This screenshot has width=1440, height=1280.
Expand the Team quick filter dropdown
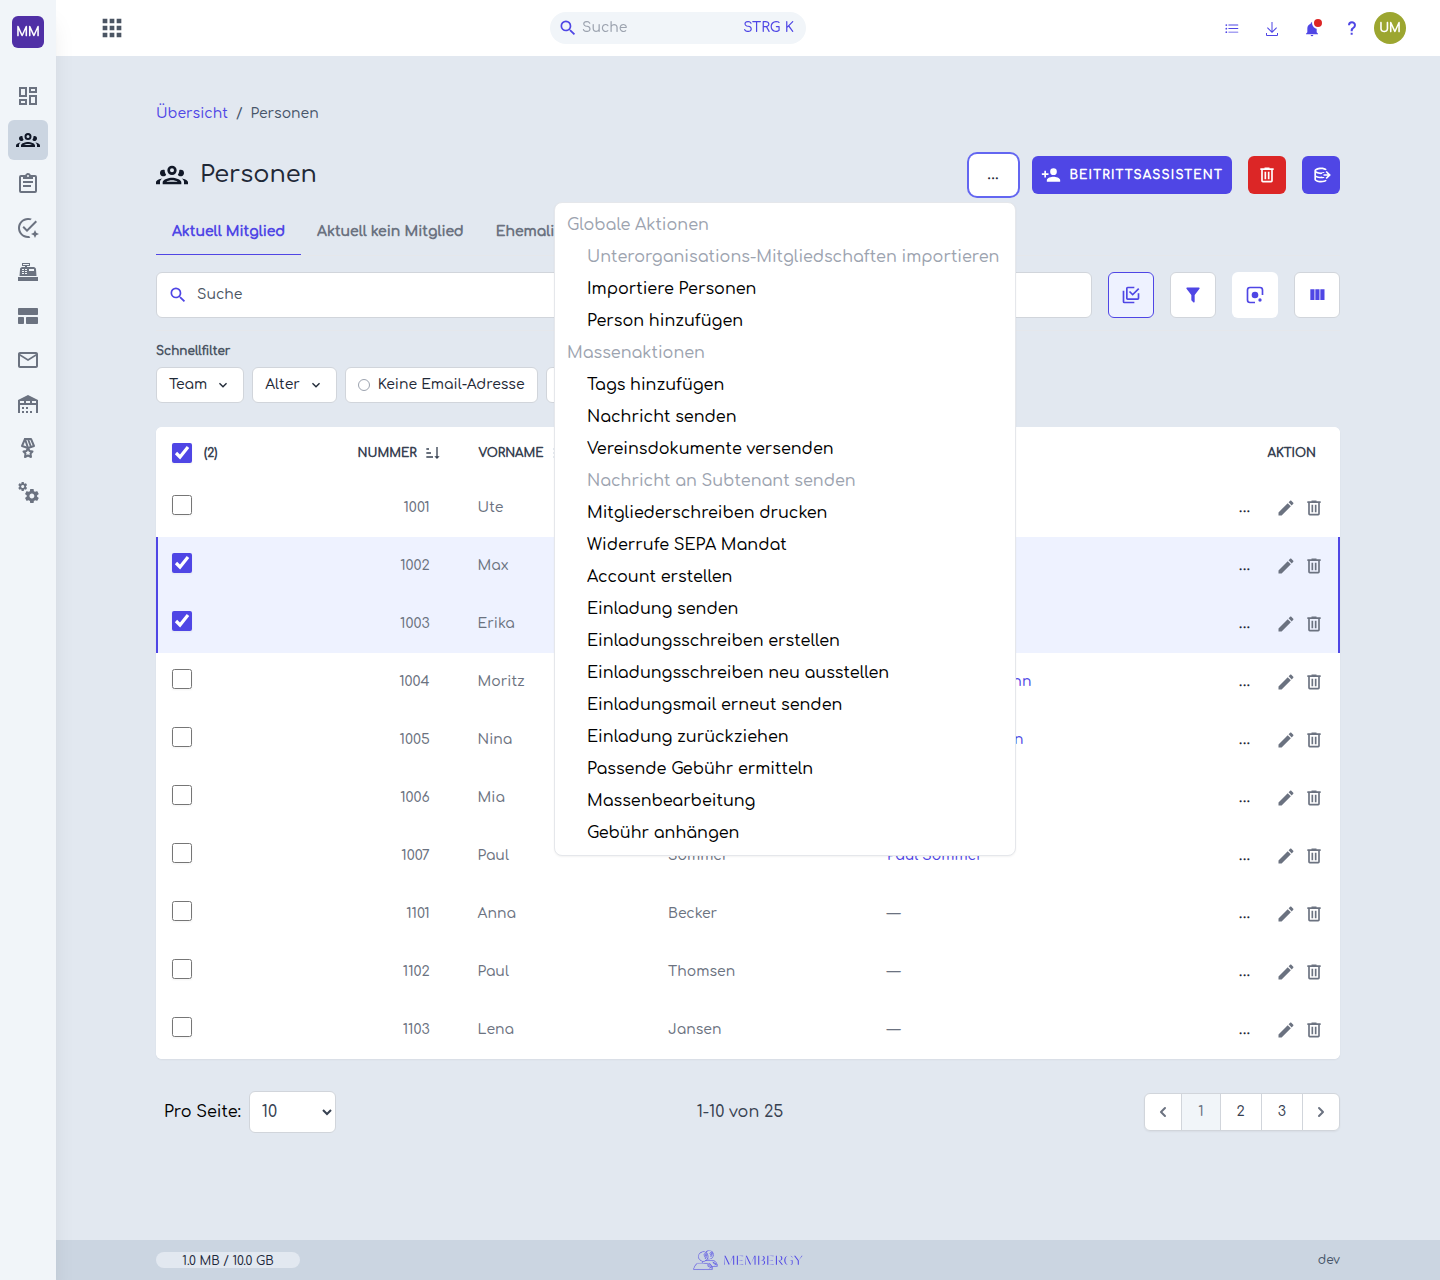[200, 385]
